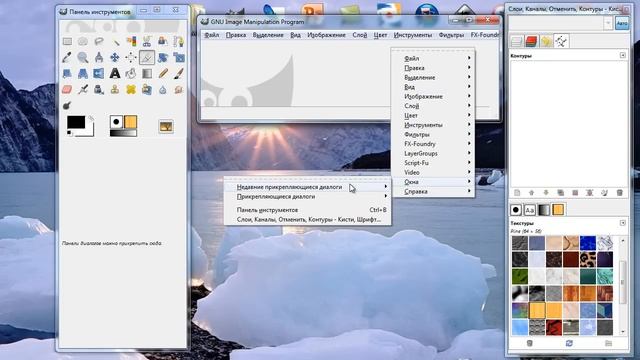
Task: Open the Текстуры panel configuration menu button
Action: [623, 223]
